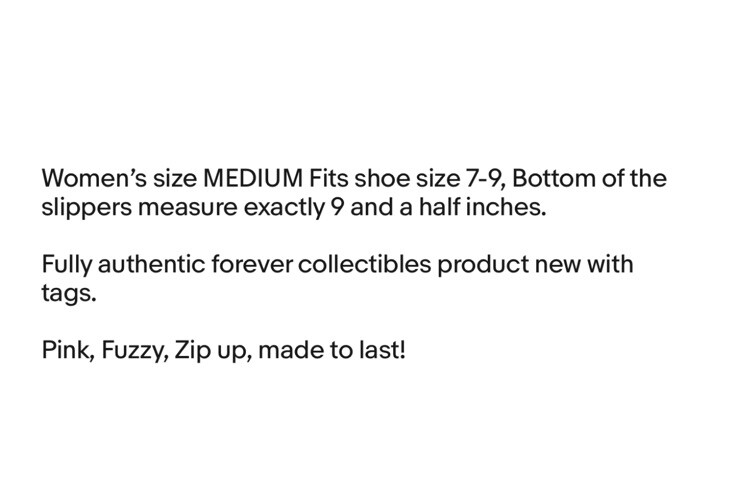Click the word "forever" in the second paragraph
Screen dimensions: 736x503
point(252,264)
